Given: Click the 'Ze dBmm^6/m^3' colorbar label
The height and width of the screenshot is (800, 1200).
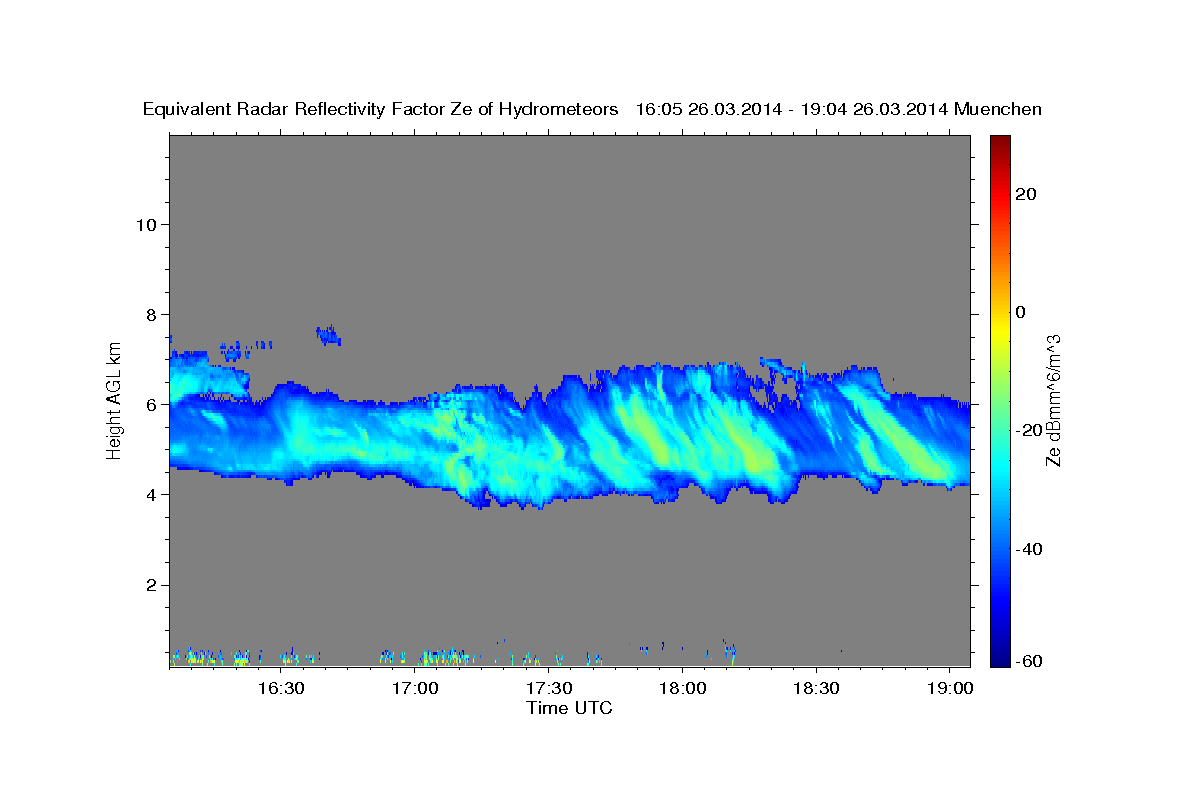Looking at the screenshot, I should pyautogui.click(x=1052, y=400).
